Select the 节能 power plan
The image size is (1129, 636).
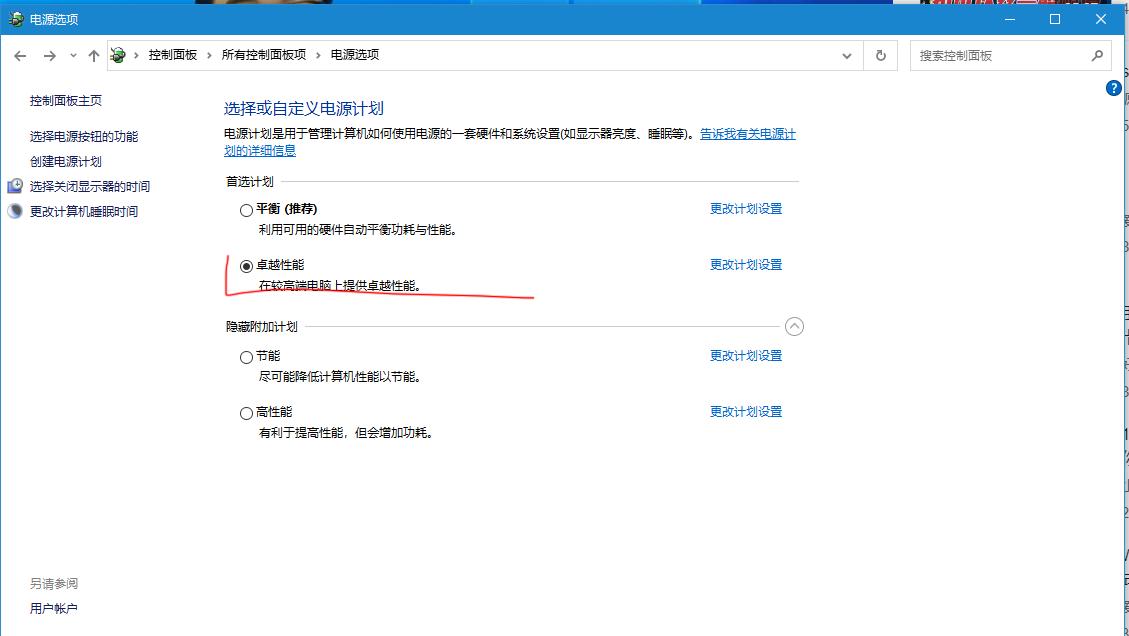coord(246,356)
